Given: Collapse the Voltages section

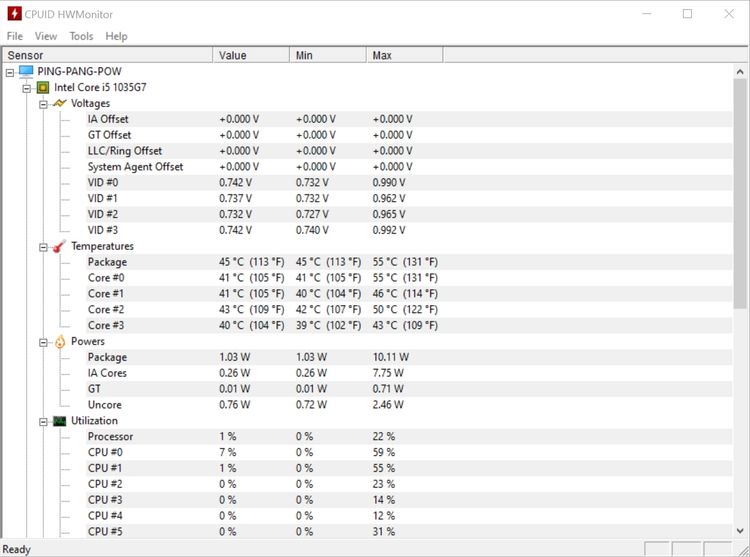Looking at the screenshot, I should pos(43,104).
